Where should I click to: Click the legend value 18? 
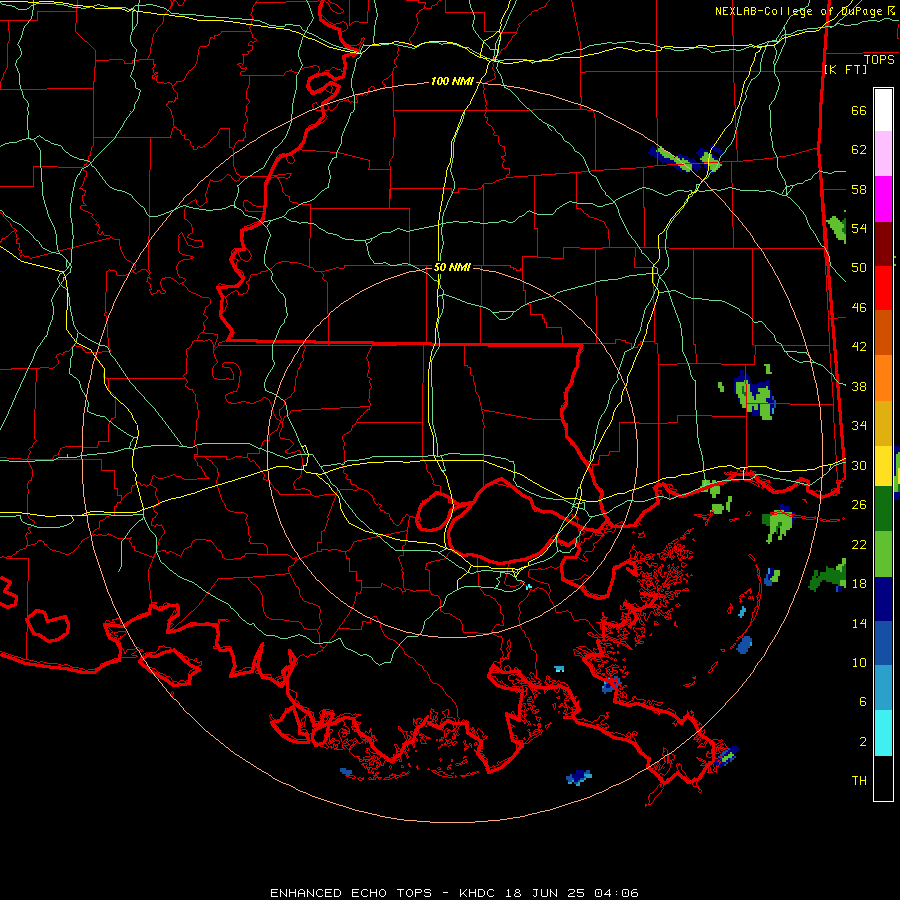[x=859, y=584]
